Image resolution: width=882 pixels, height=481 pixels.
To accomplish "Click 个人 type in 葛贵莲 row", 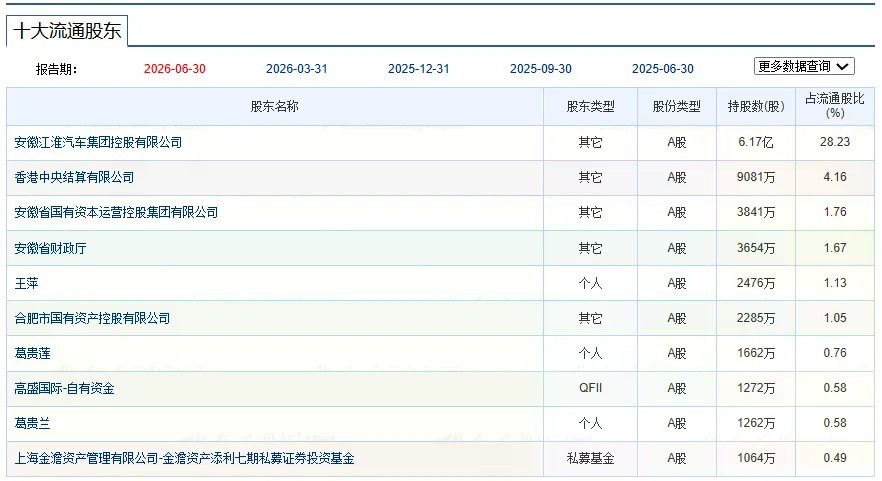I will click(590, 353).
